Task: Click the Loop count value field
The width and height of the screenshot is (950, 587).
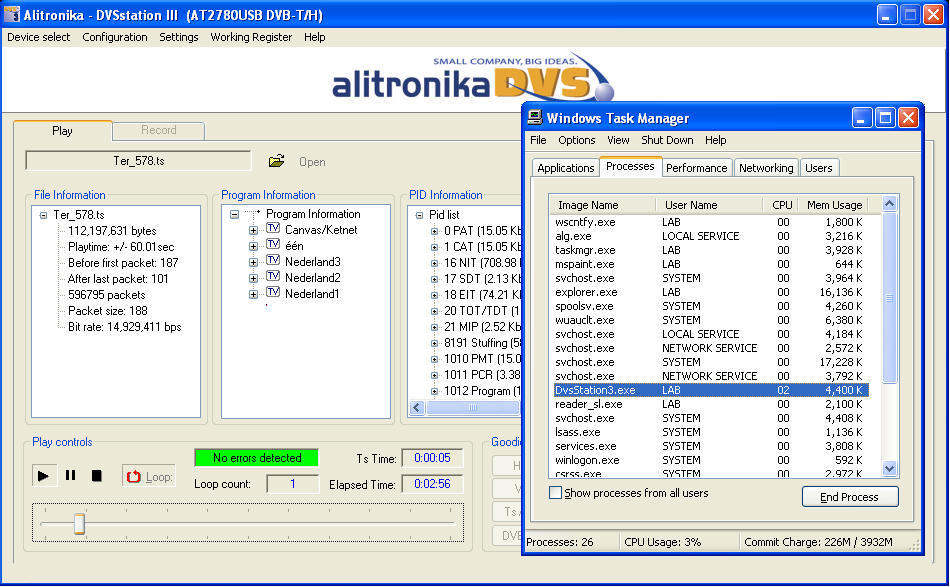Action: pyautogui.click(x=293, y=484)
